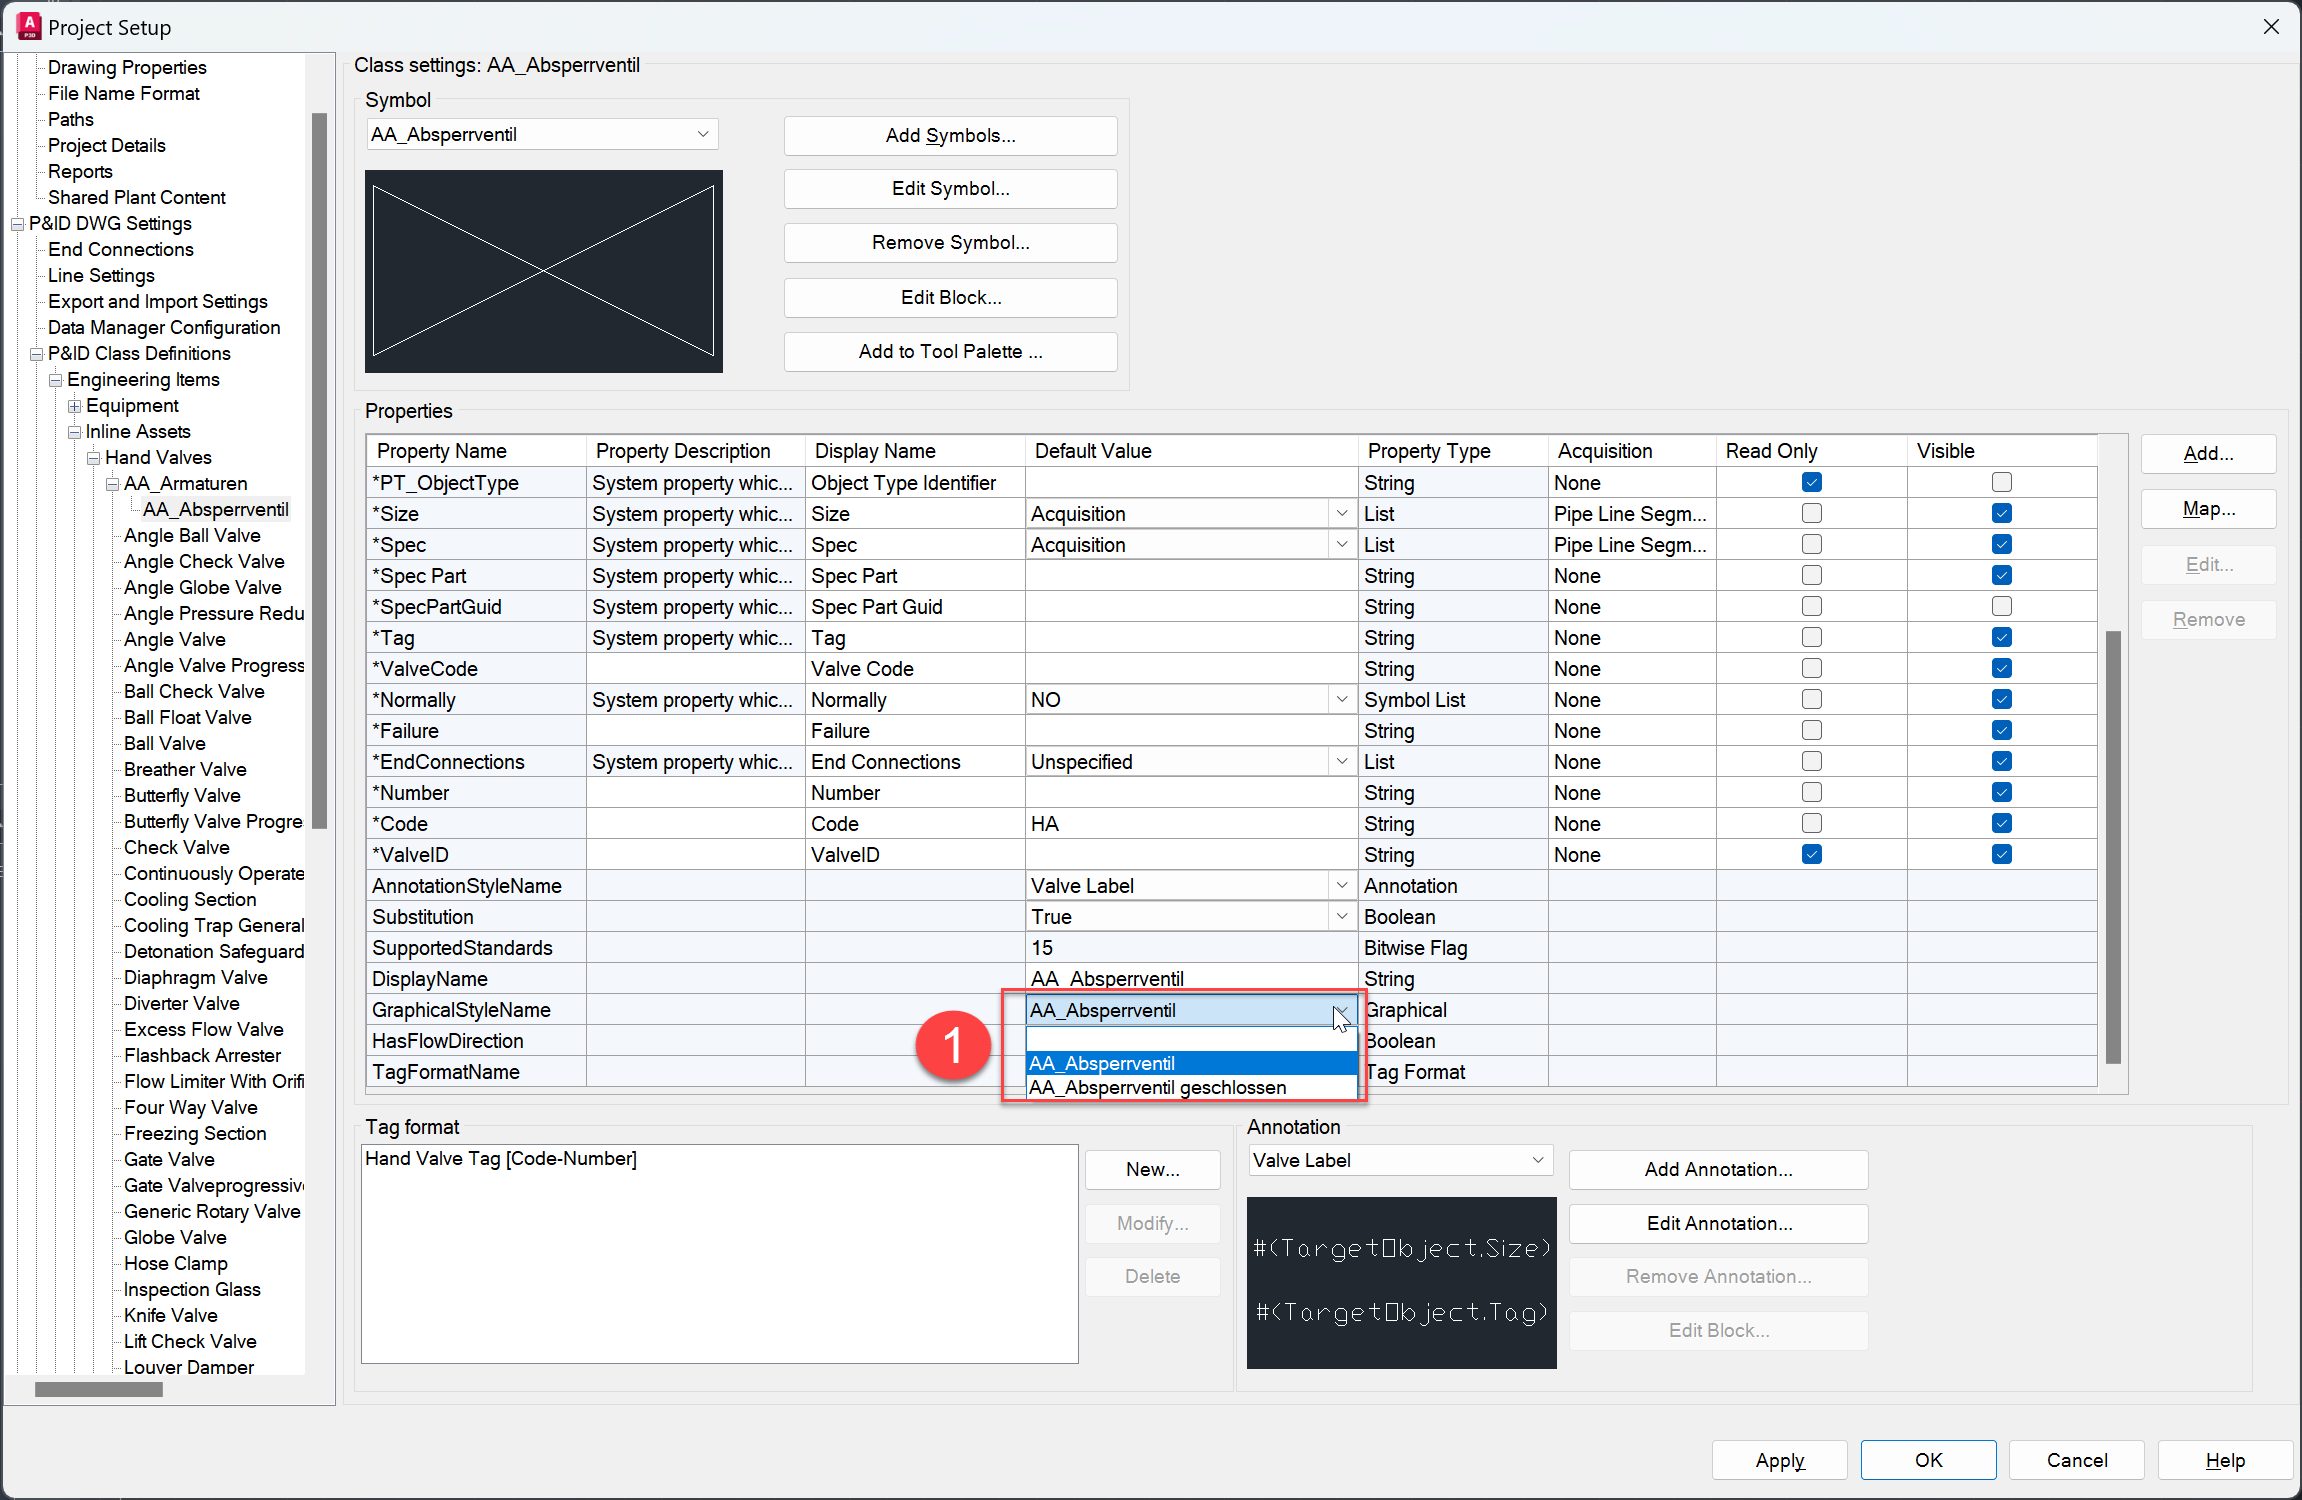Click the Map button on the right

pyautogui.click(x=2208, y=508)
